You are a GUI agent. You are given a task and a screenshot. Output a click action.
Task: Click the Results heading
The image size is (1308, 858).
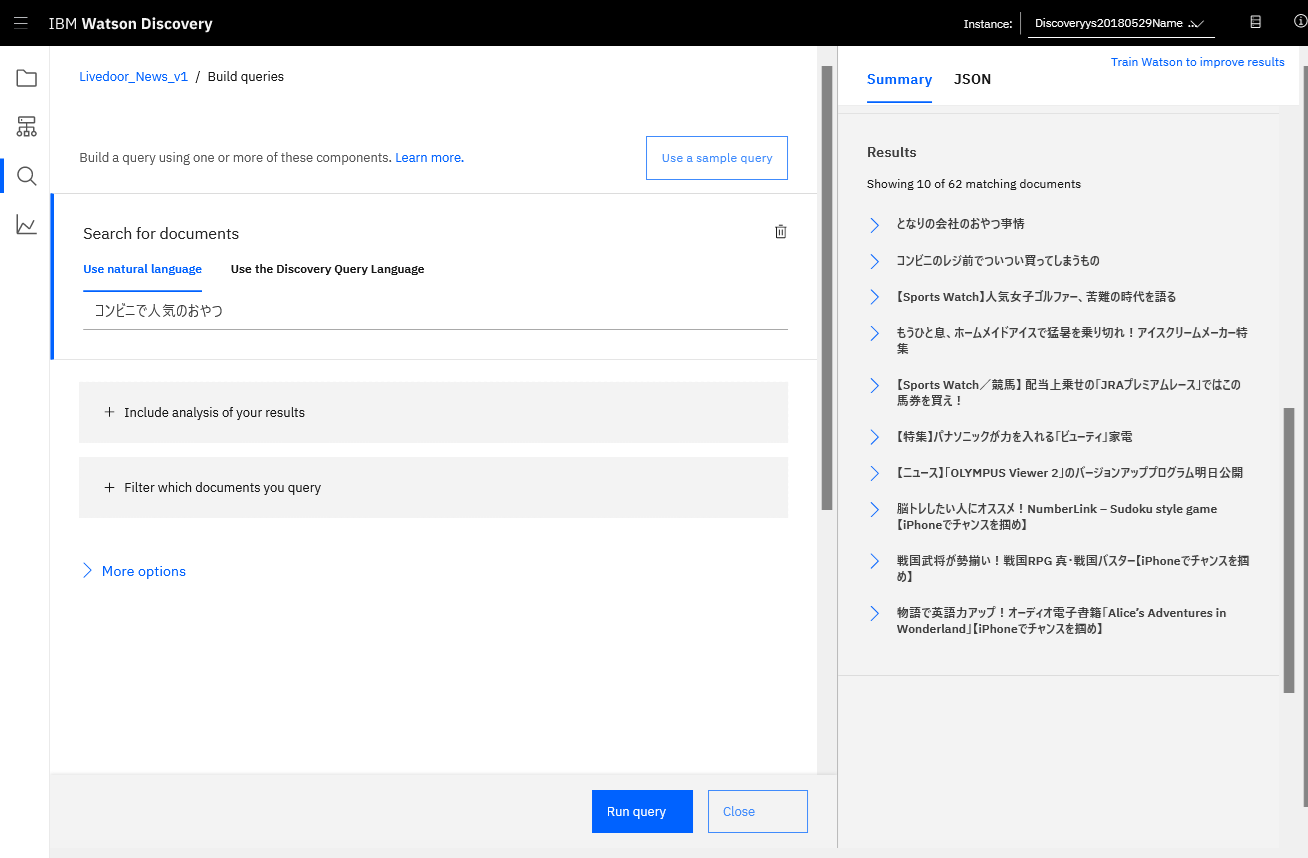[891, 152]
